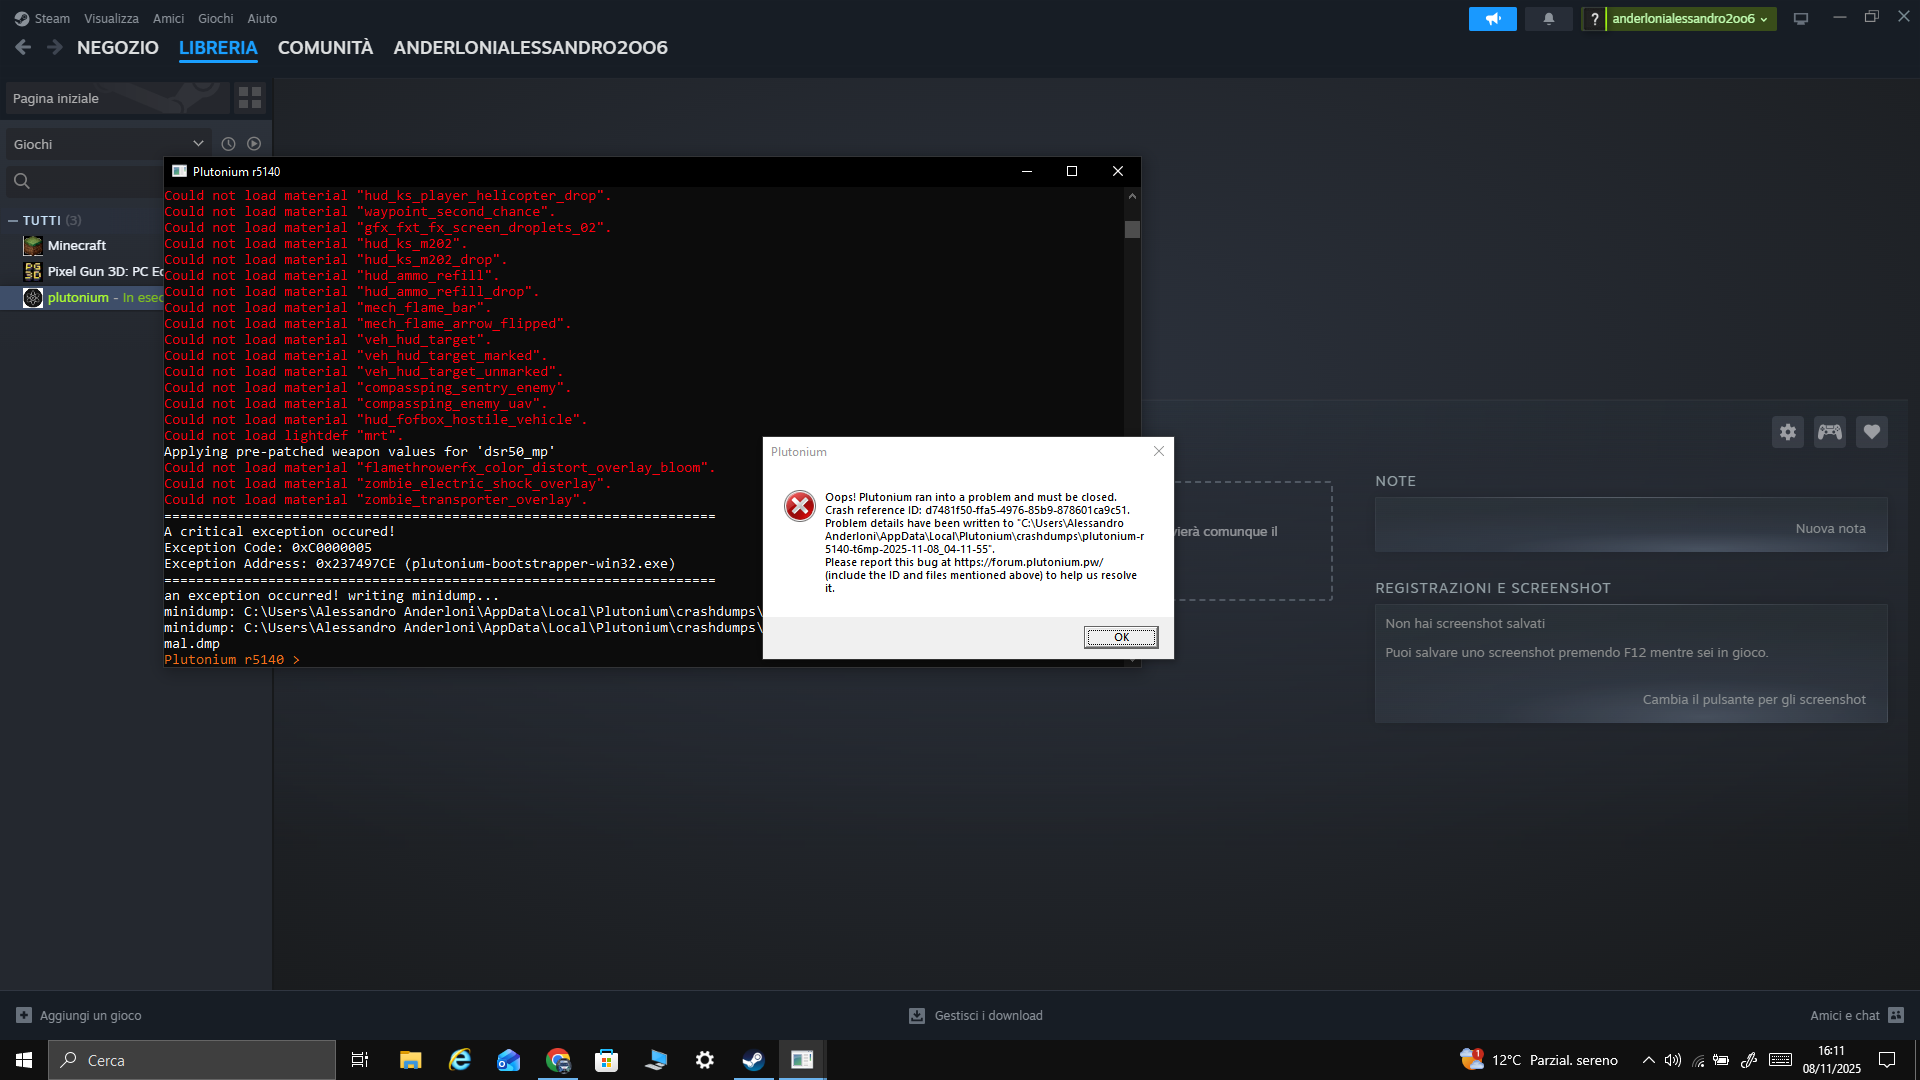
Task: Enter Big Picture mode monitor icon
Action: coord(1801,19)
